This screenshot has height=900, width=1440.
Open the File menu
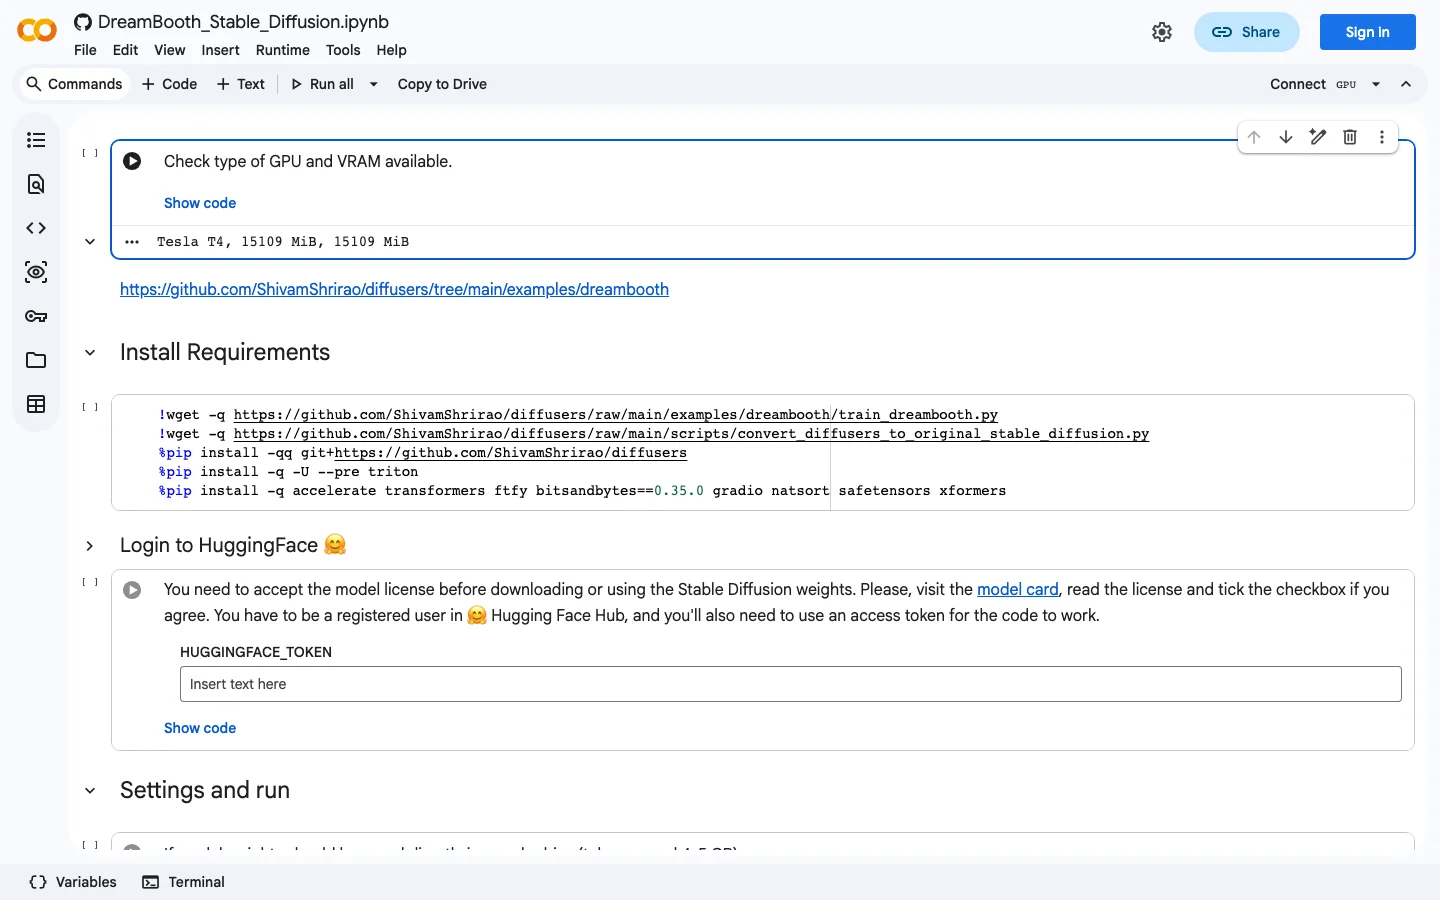pyautogui.click(x=85, y=50)
